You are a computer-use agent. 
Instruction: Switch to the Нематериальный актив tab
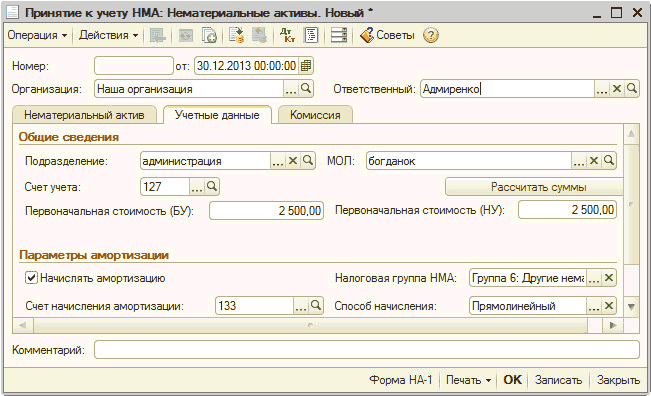[x=84, y=115]
